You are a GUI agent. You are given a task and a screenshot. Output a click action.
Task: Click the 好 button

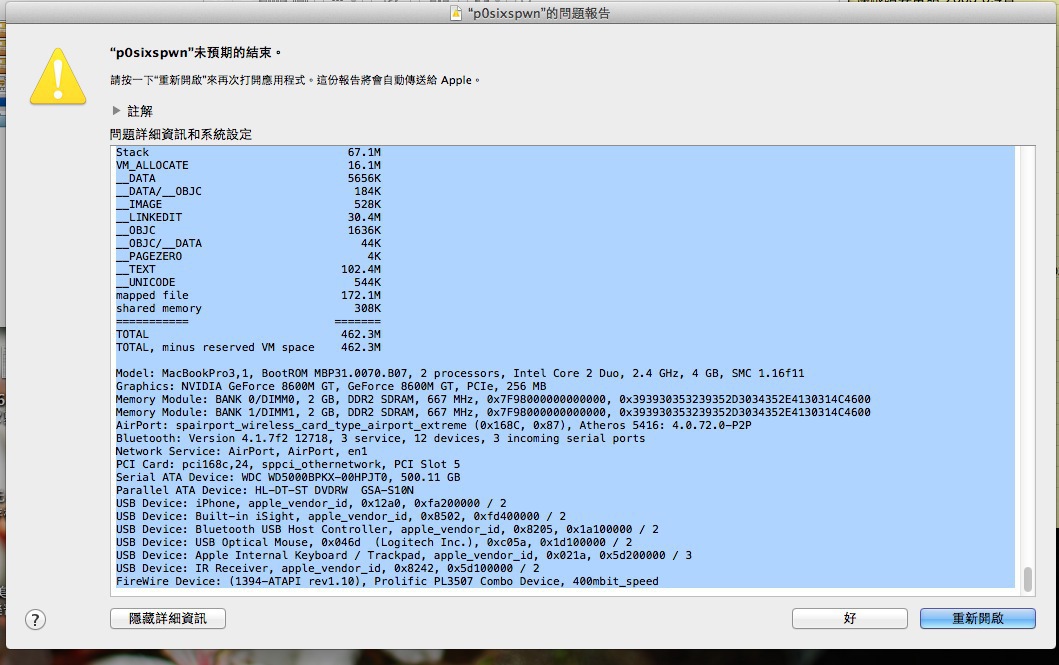(850, 618)
